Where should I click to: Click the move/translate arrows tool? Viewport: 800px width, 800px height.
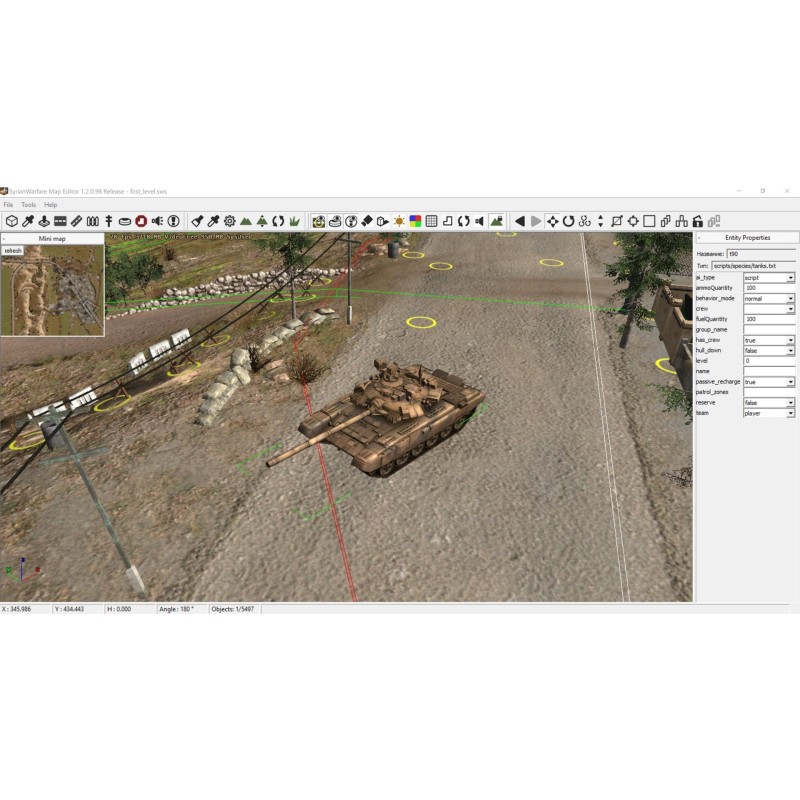pos(552,221)
